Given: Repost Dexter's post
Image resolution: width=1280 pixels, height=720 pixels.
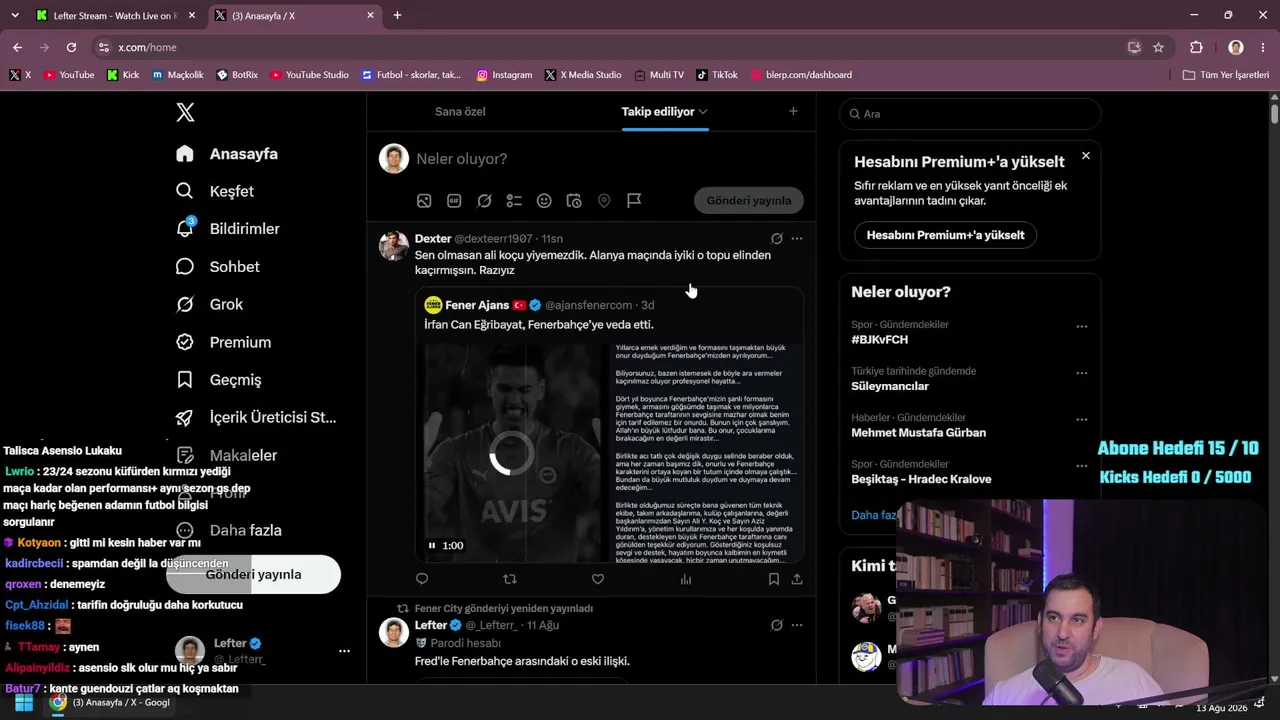Looking at the screenshot, I should [510, 579].
